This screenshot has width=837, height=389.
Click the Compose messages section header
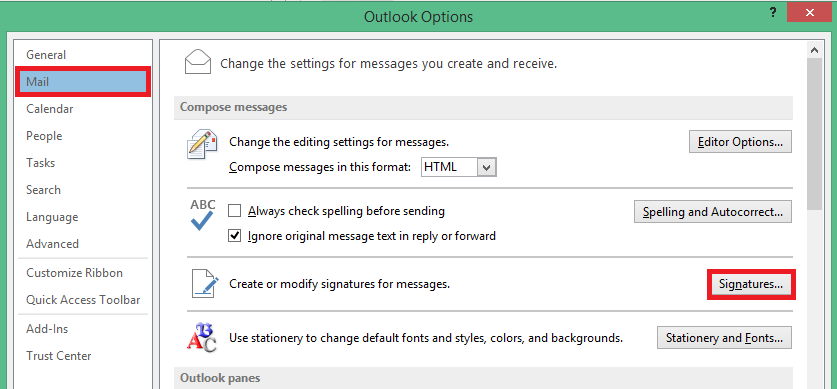(x=483, y=107)
